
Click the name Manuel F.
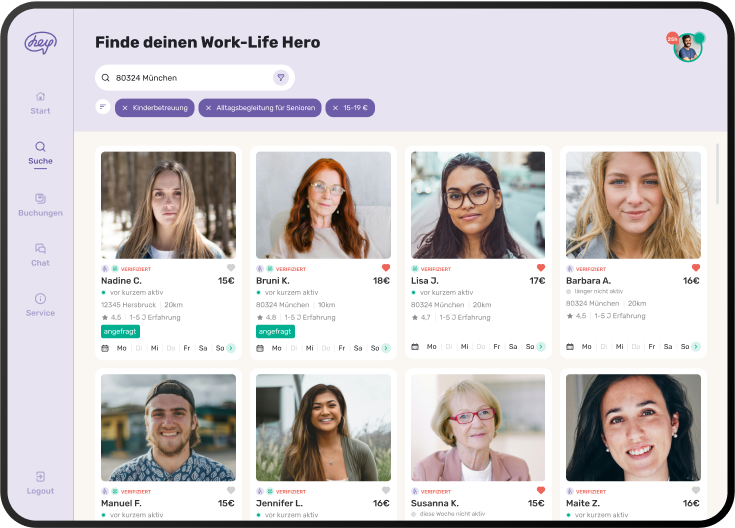pyautogui.click(x=121, y=503)
